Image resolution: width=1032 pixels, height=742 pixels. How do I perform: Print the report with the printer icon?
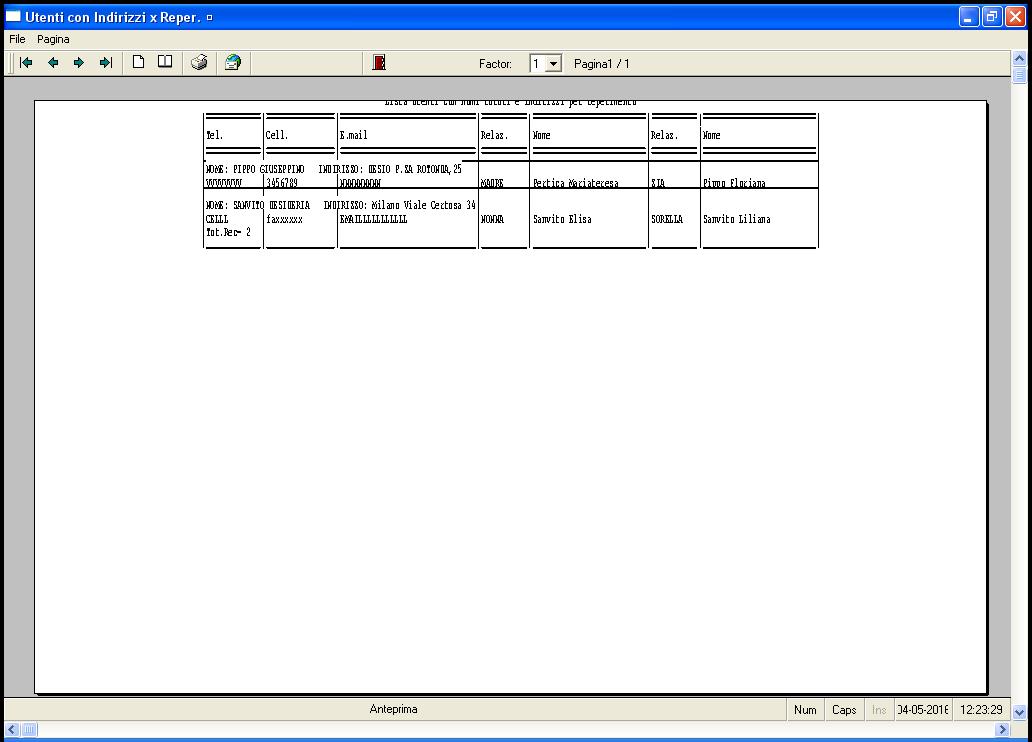[199, 63]
